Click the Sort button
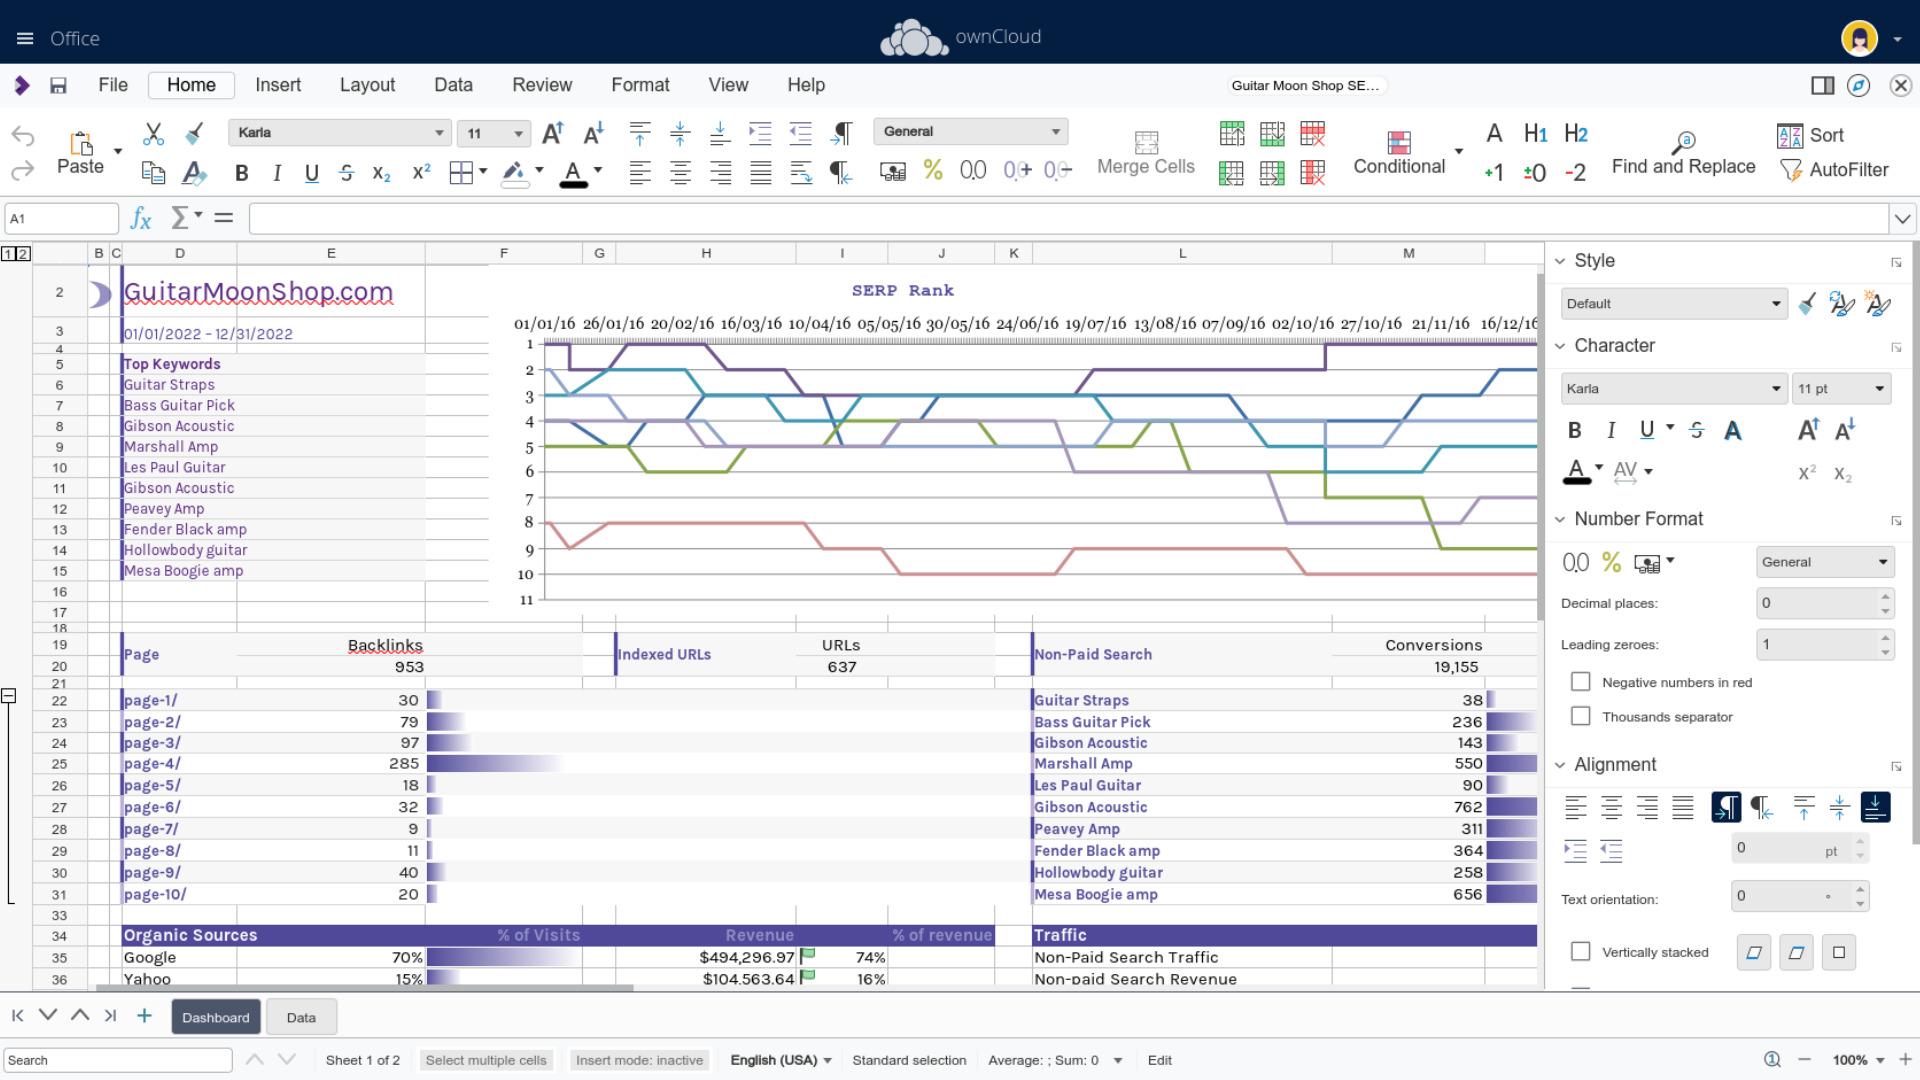The width and height of the screenshot is (1920, 1080). pos(1810,135)
